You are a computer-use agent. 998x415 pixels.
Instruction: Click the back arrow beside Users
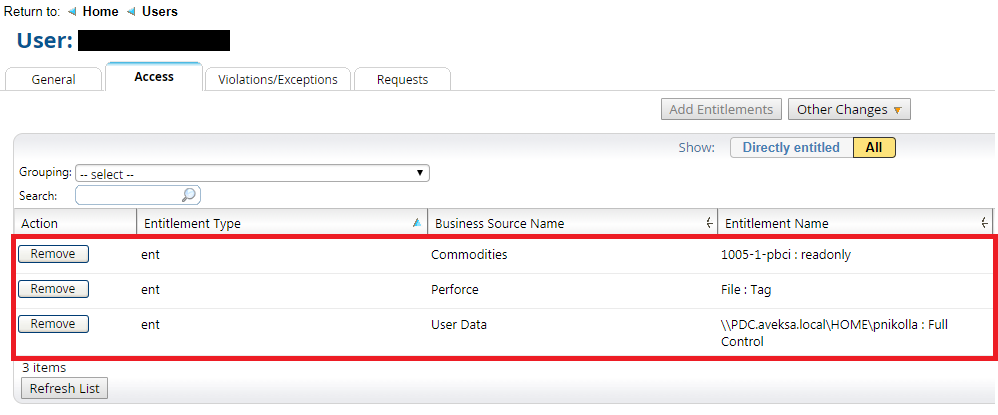132,12
